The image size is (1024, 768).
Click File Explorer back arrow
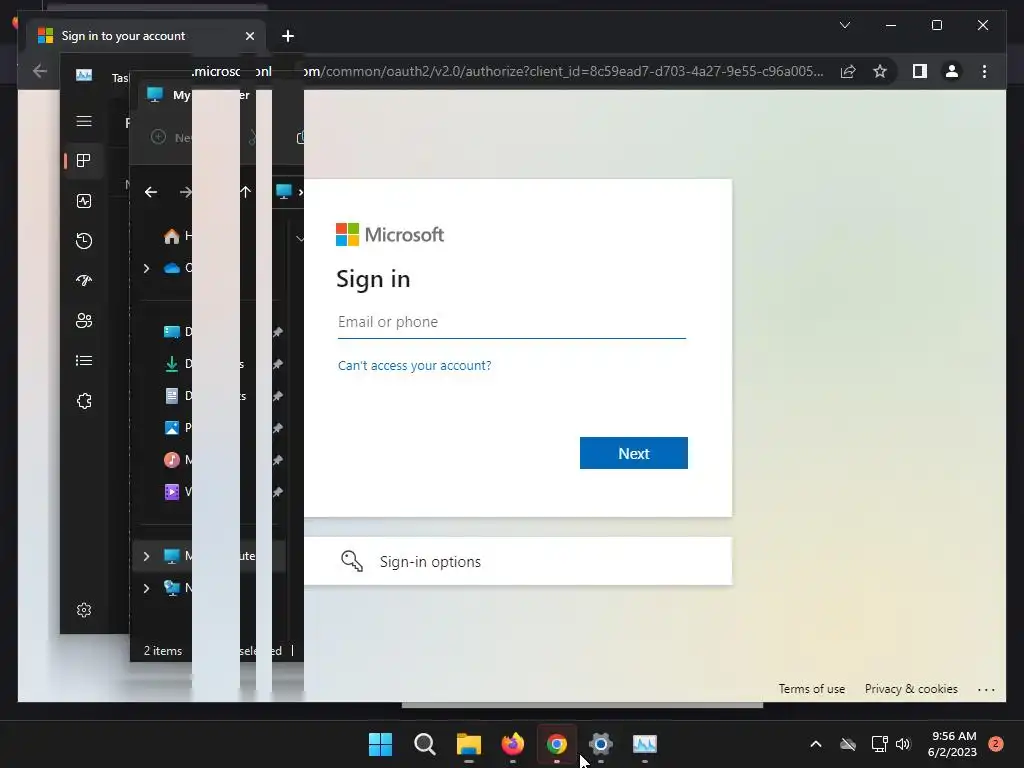[151, 192]
